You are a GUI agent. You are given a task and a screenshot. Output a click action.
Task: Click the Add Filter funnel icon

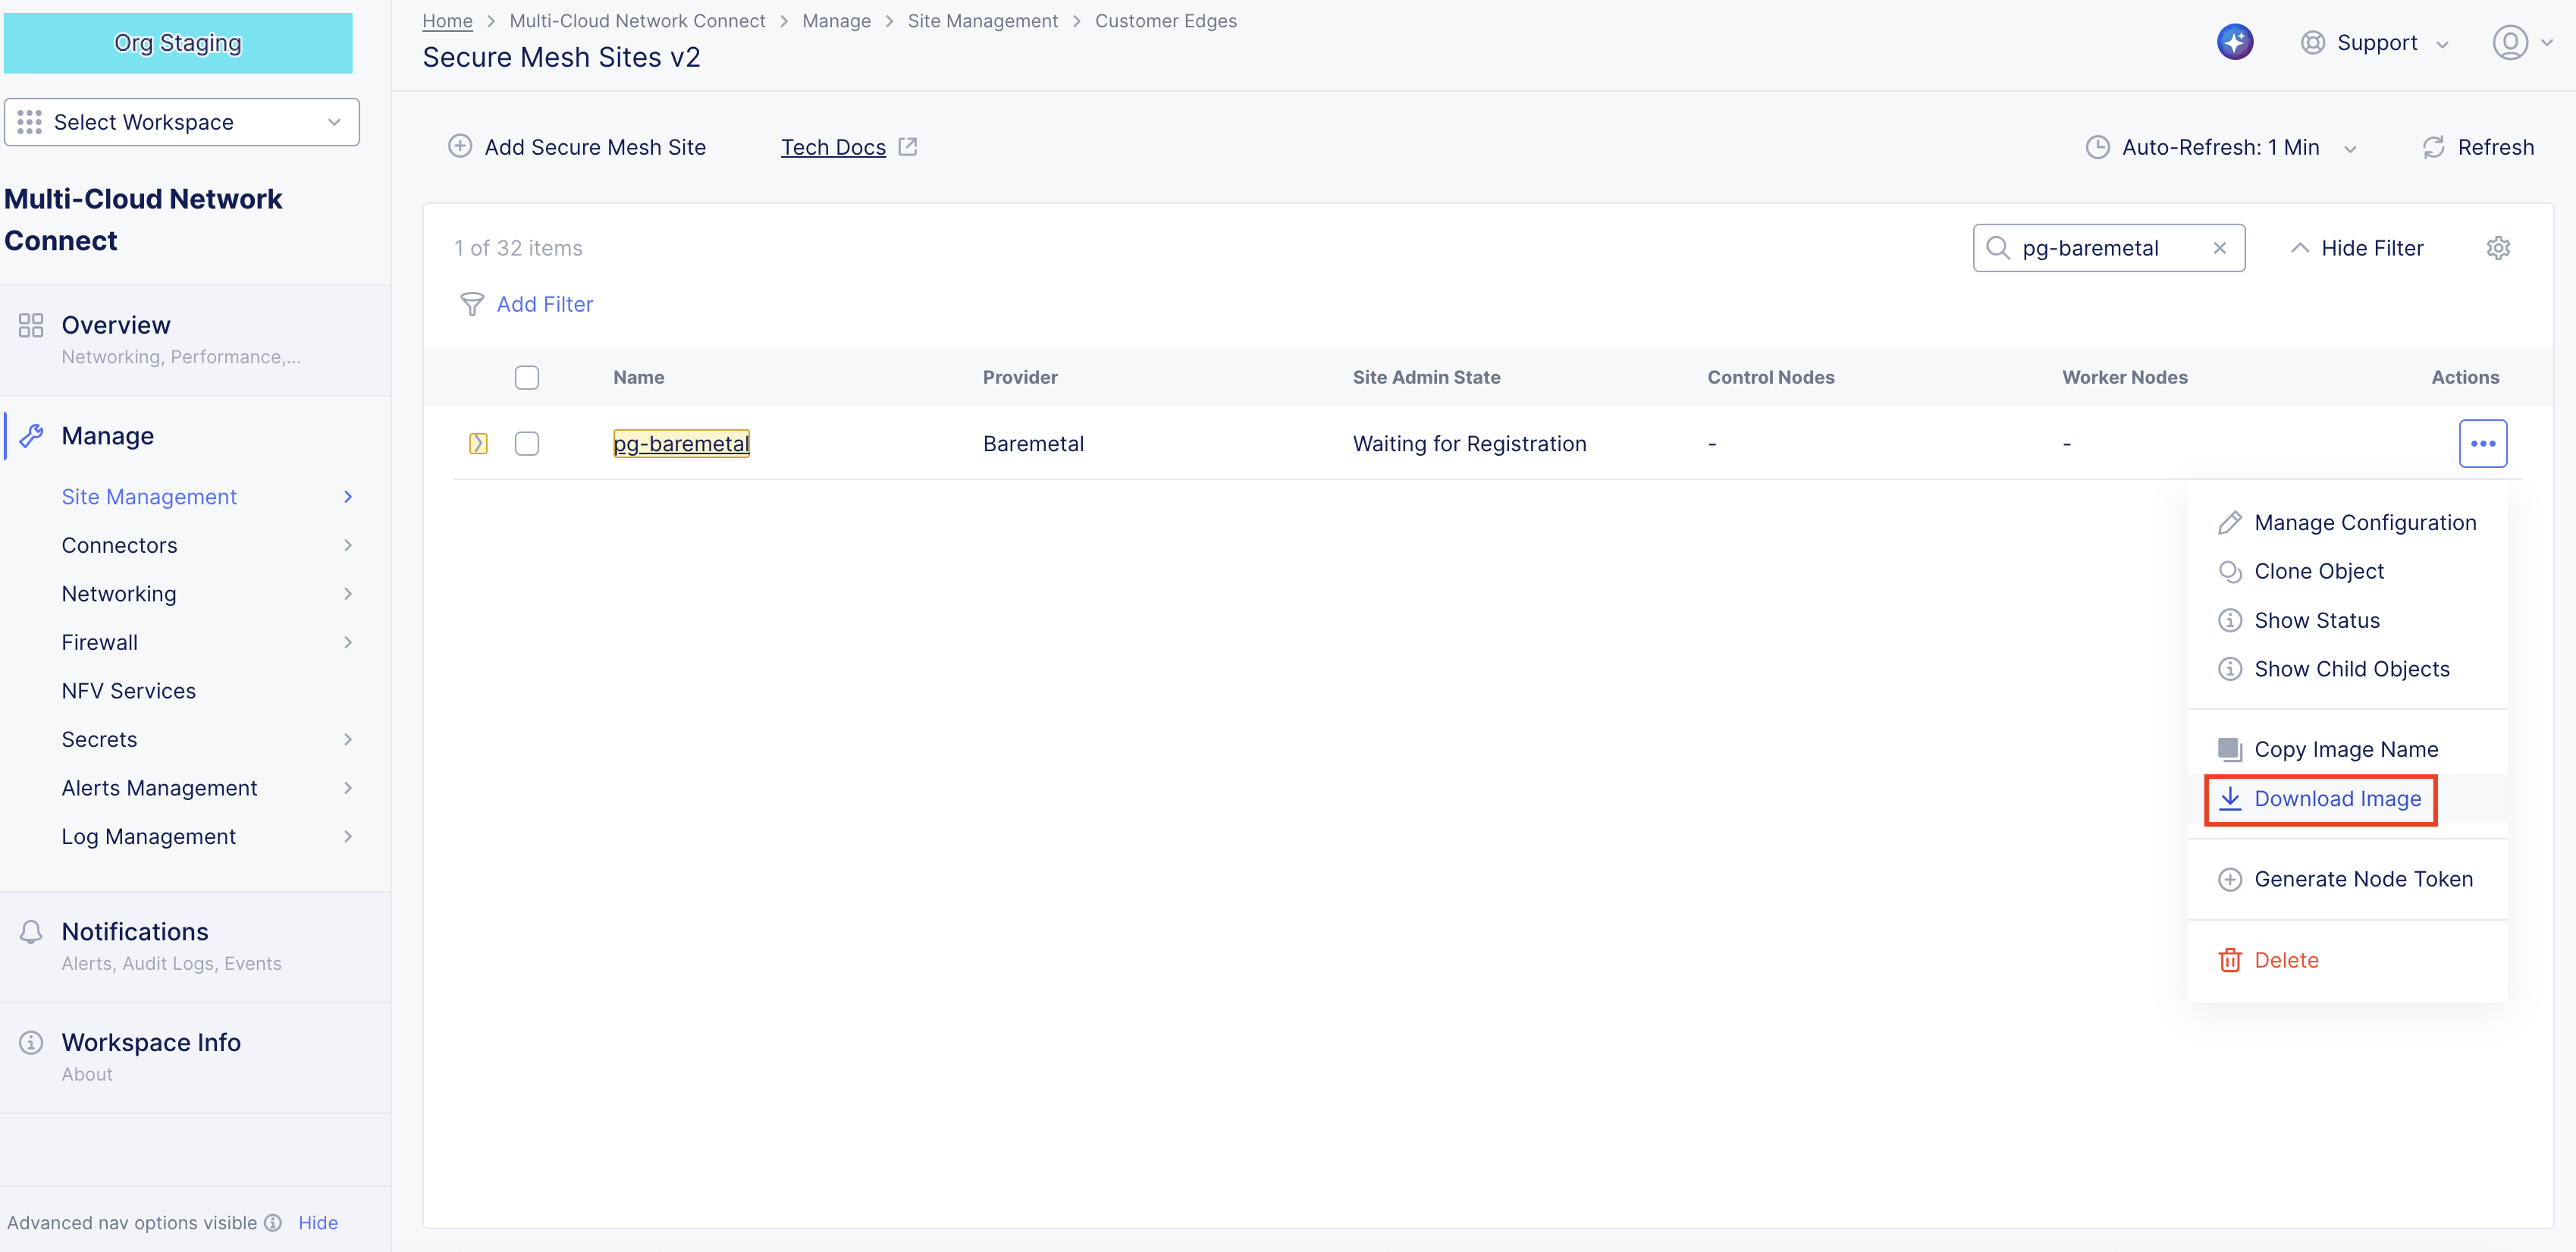pos(471,304)
